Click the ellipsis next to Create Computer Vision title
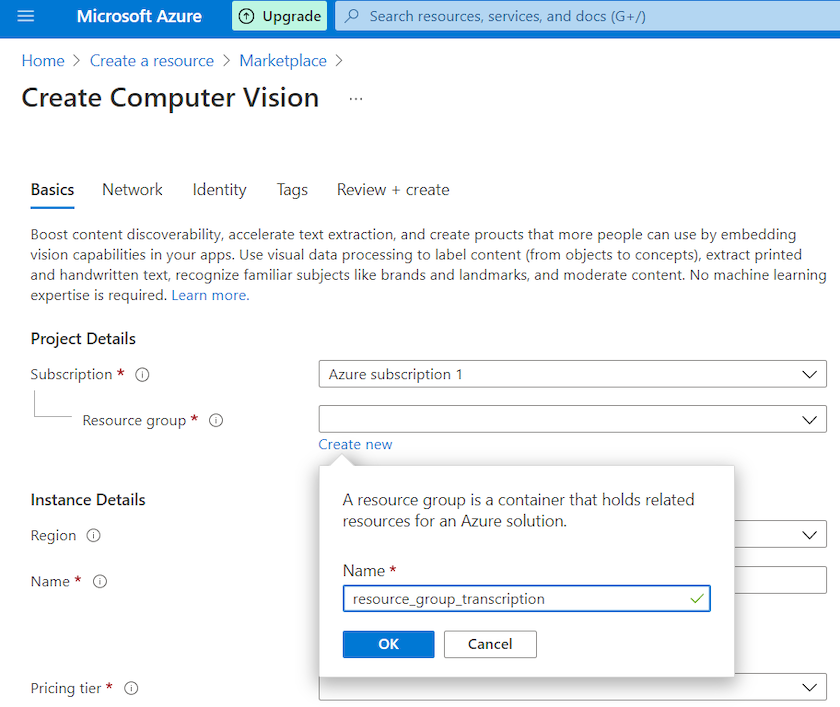The height and width of the screenshot is (707, 840). (x=356, y=98)
